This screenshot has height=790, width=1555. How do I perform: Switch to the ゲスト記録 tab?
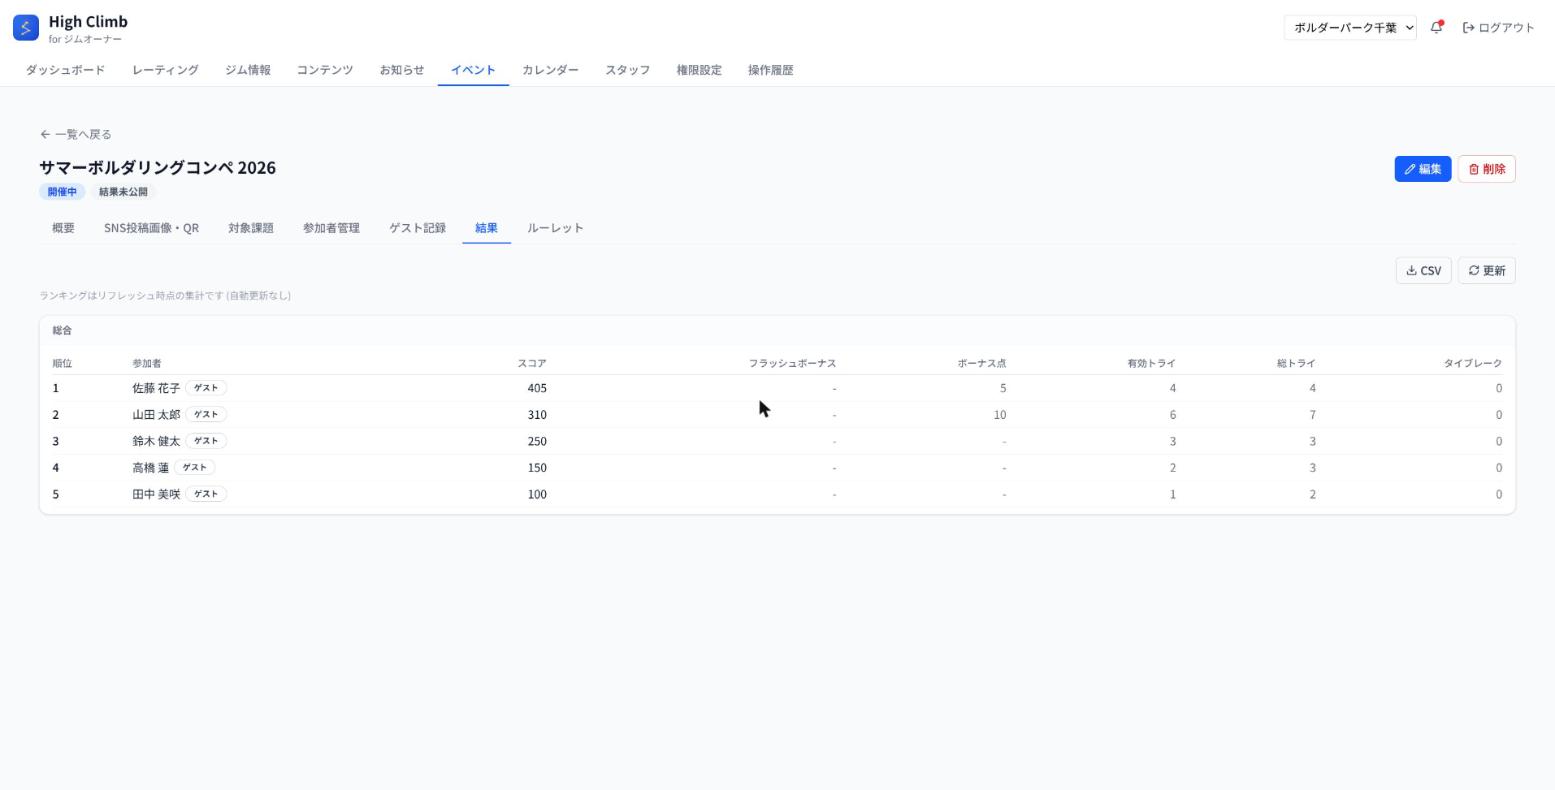tap(417, 228)
